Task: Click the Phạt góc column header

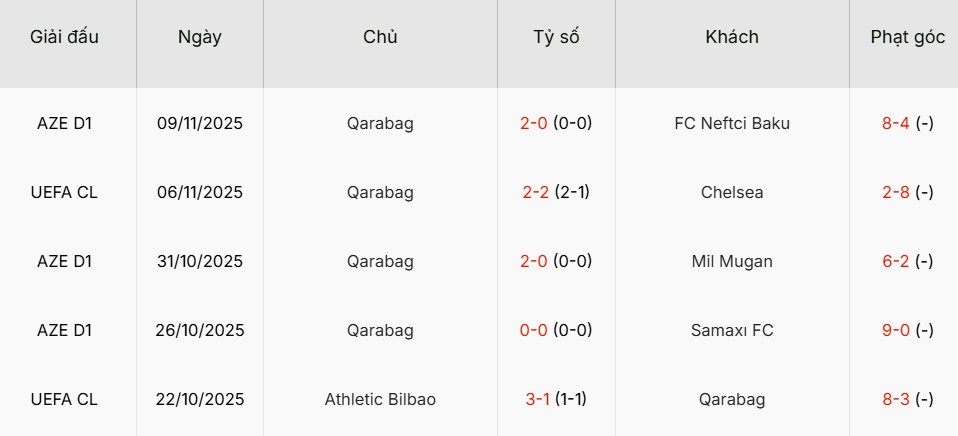Action: tap(907, 37)
